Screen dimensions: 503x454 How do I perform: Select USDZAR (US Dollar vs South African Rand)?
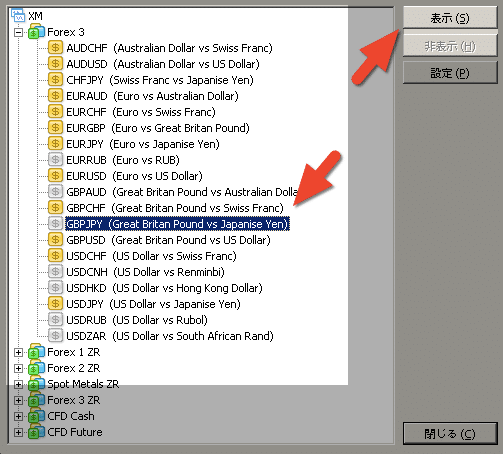click(x=170, y=336)
